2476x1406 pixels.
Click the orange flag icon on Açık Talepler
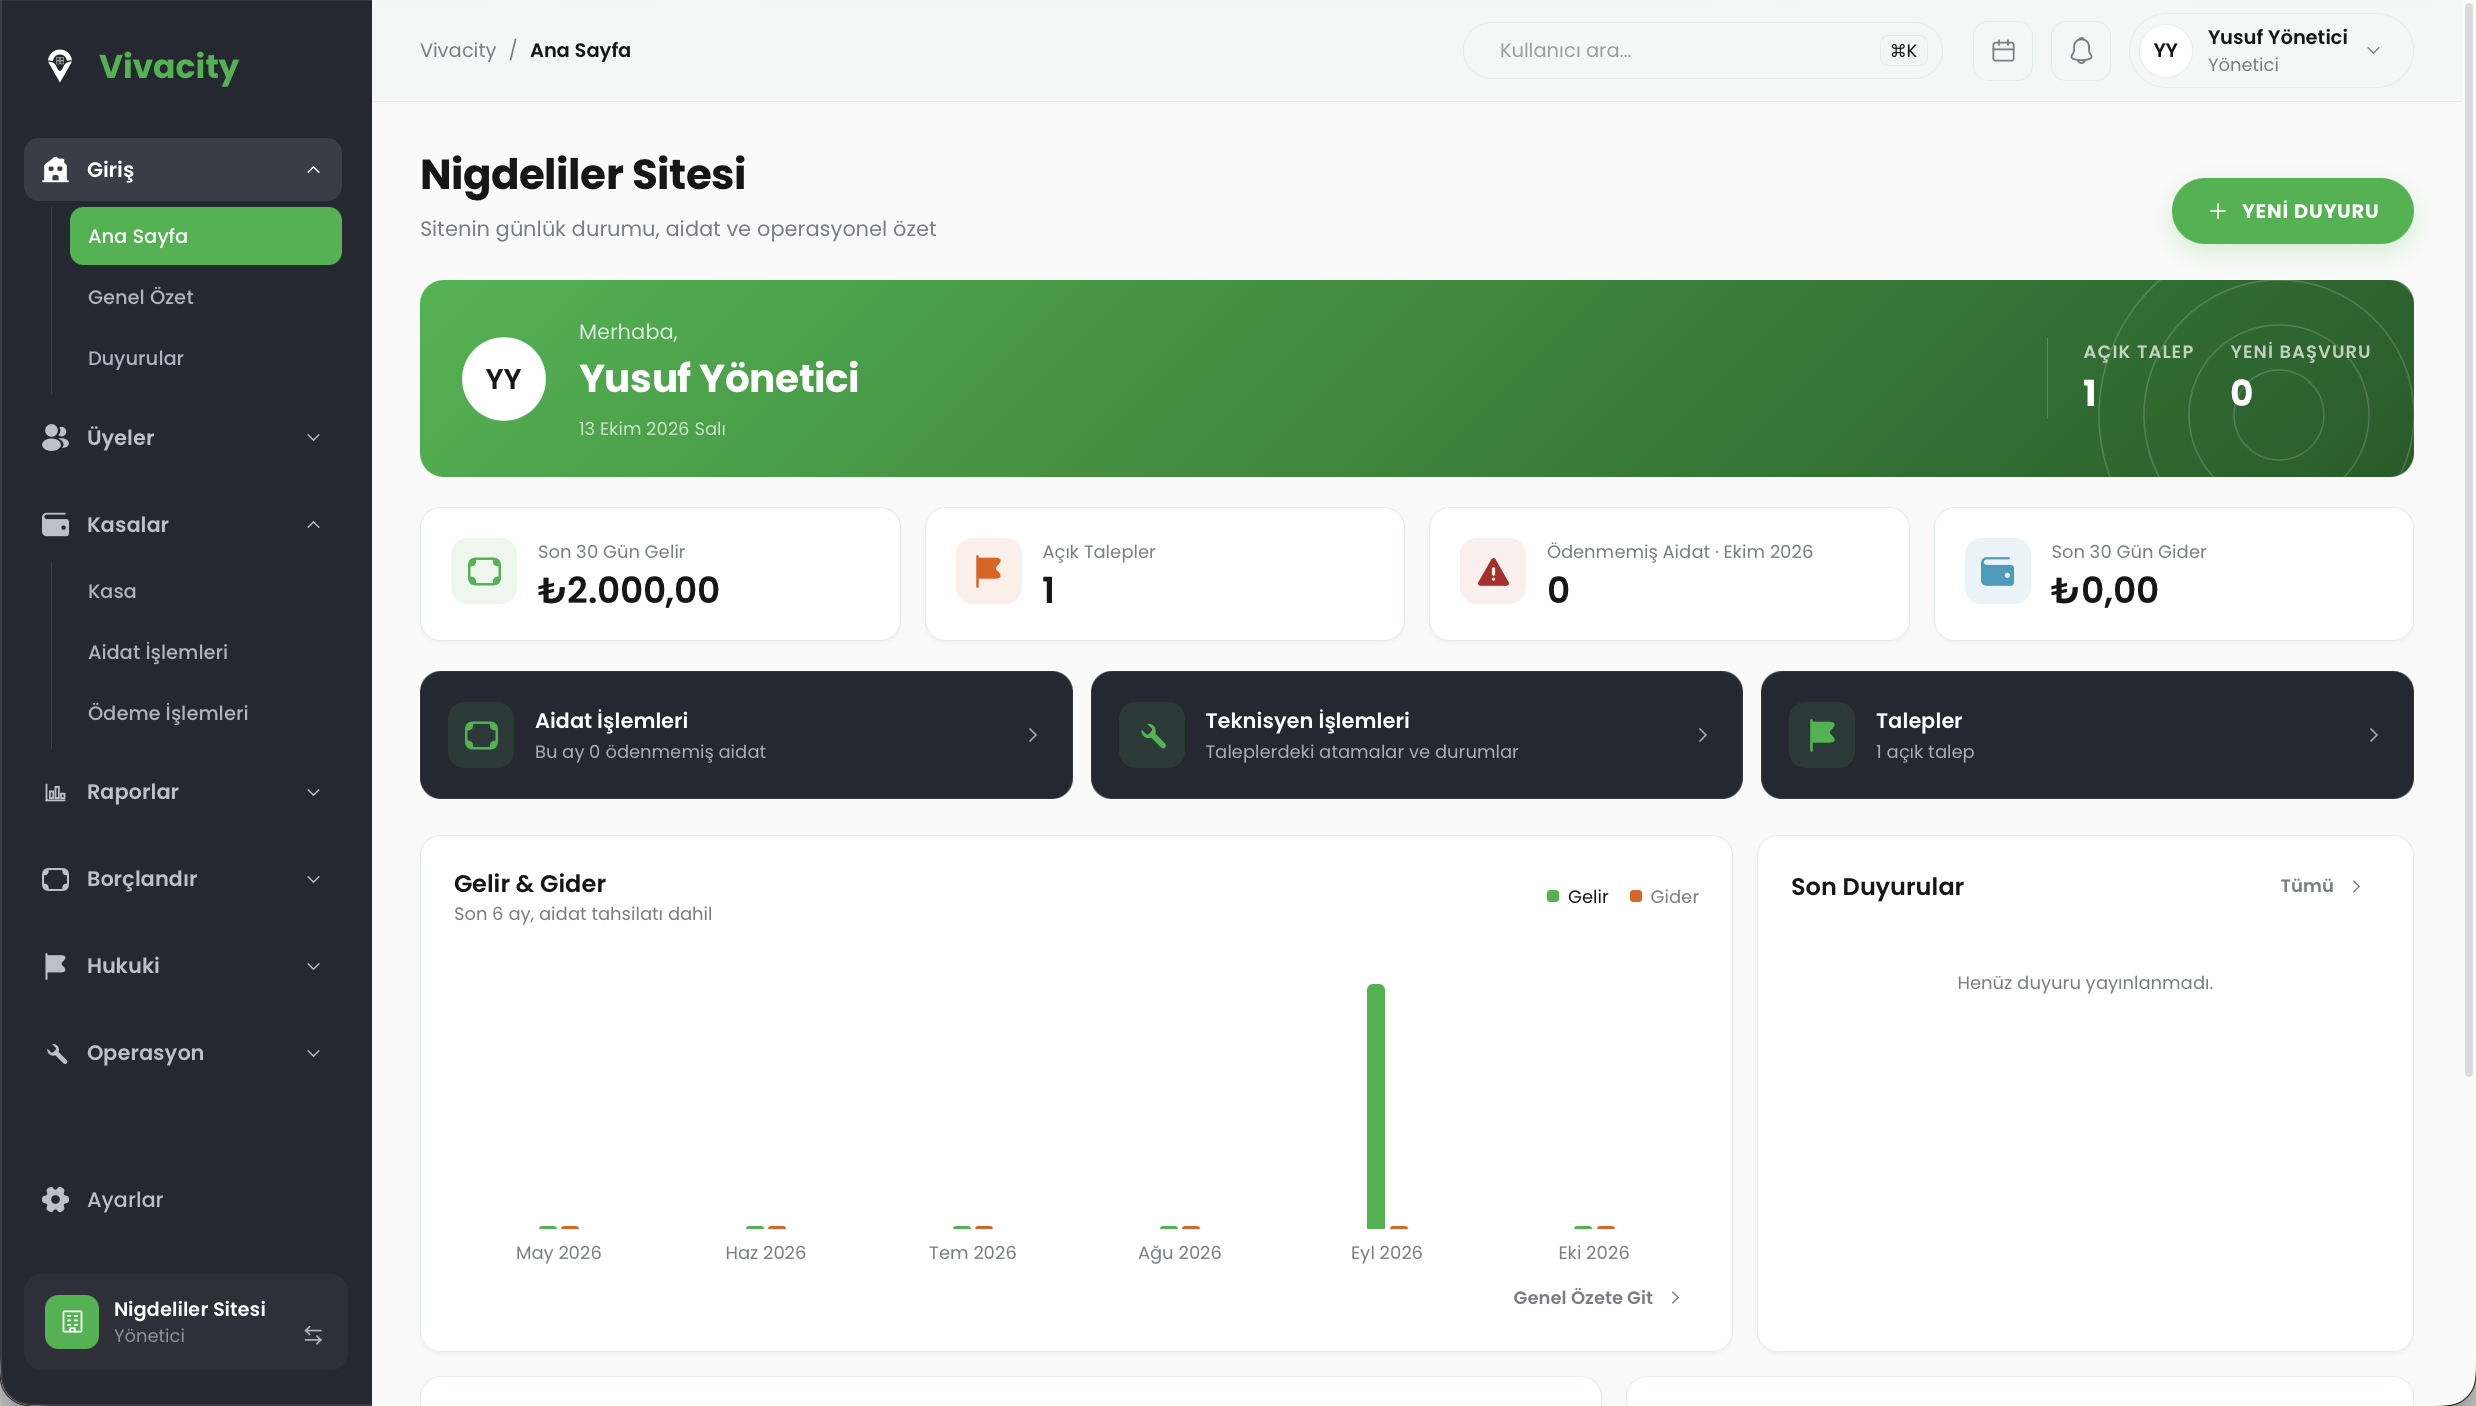pos(989,571)
